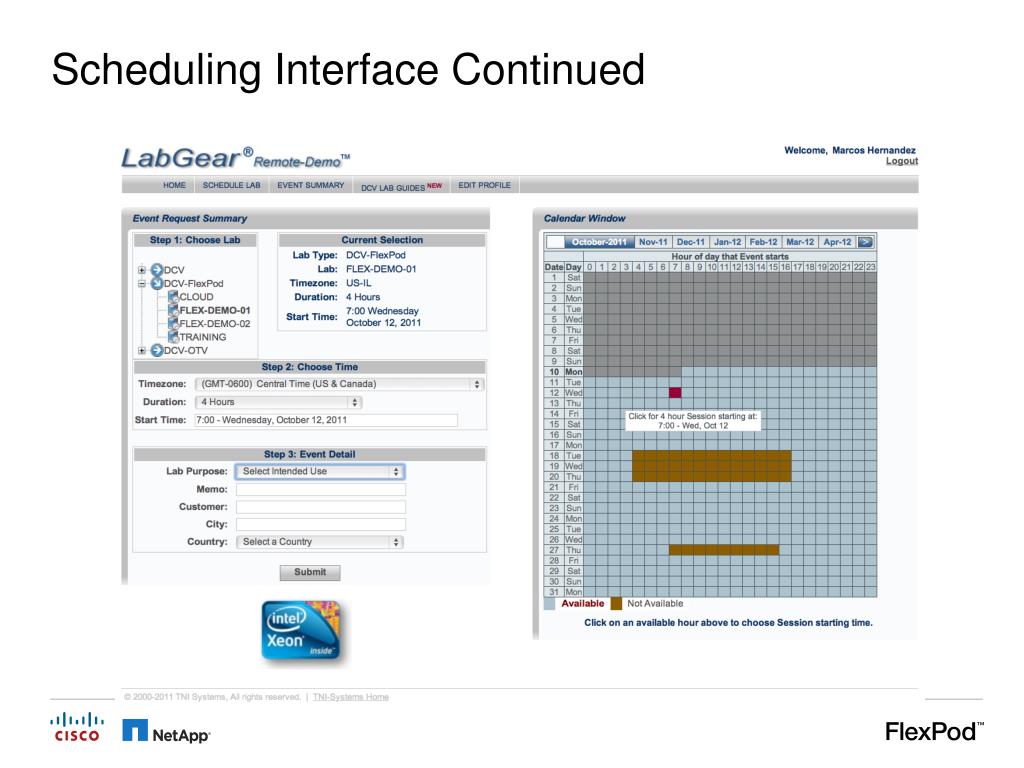The height and width of the screenshot is (768, 1024).
Task: Click the Logout link
Action: click(901, 161)
